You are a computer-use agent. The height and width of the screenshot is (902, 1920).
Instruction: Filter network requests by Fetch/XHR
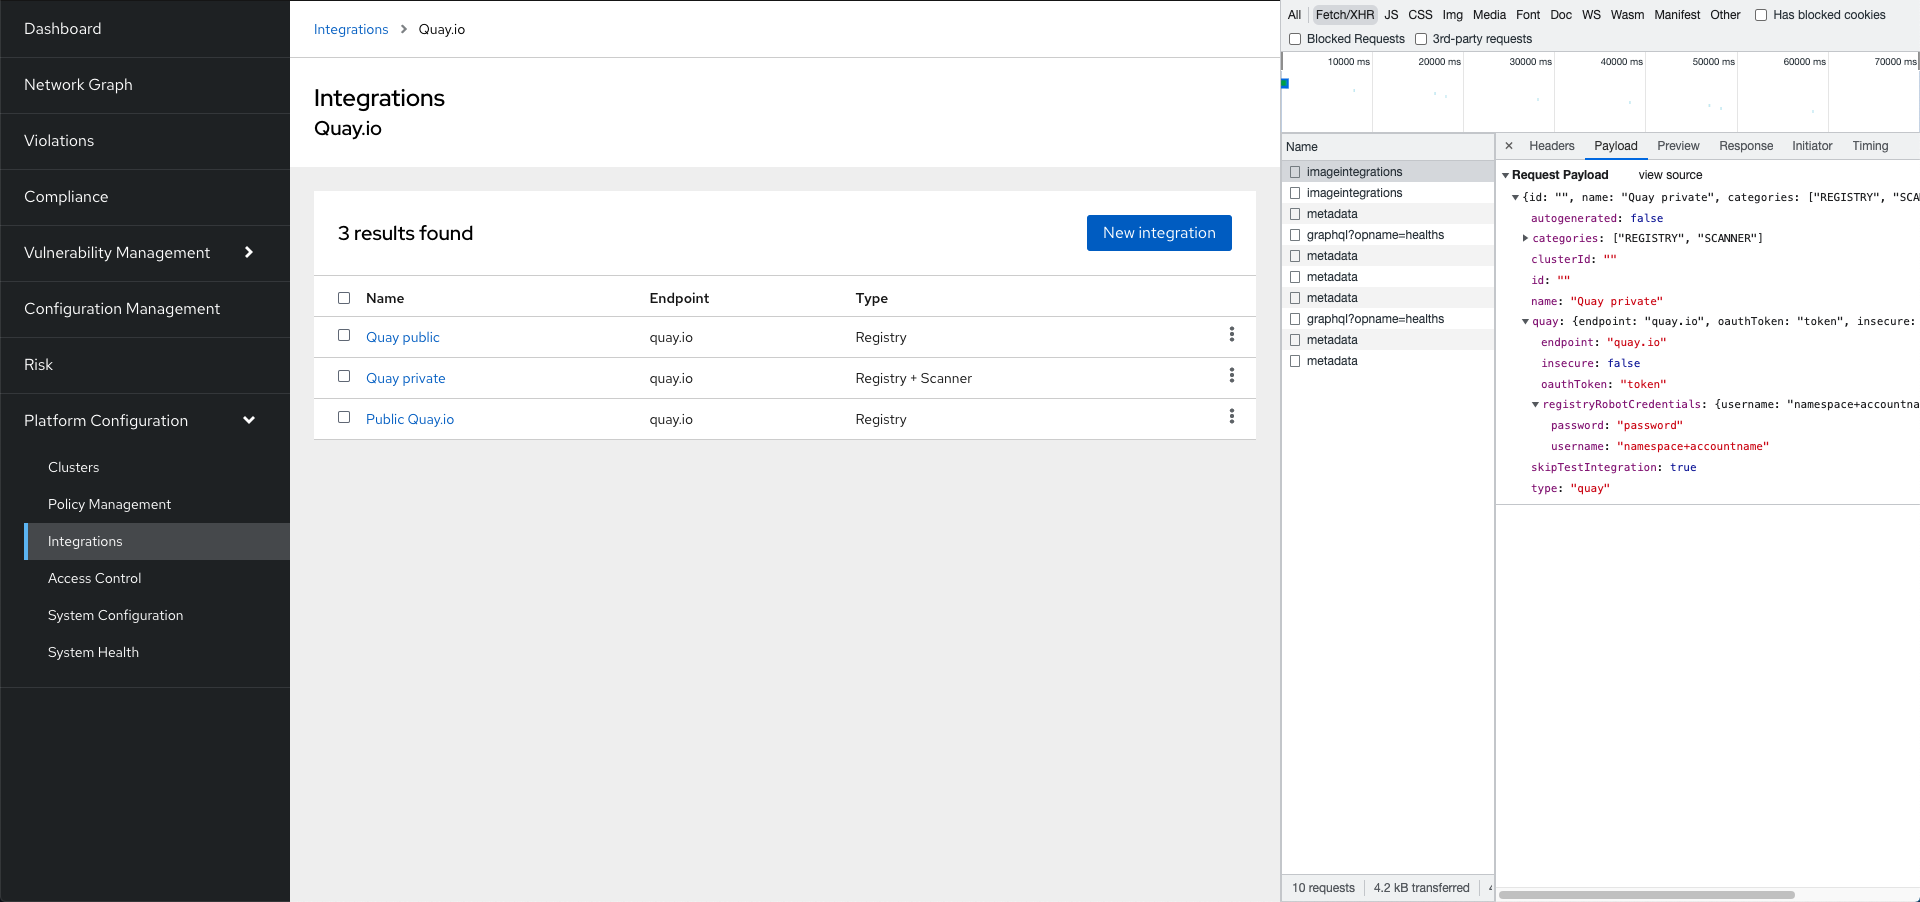1344,15
